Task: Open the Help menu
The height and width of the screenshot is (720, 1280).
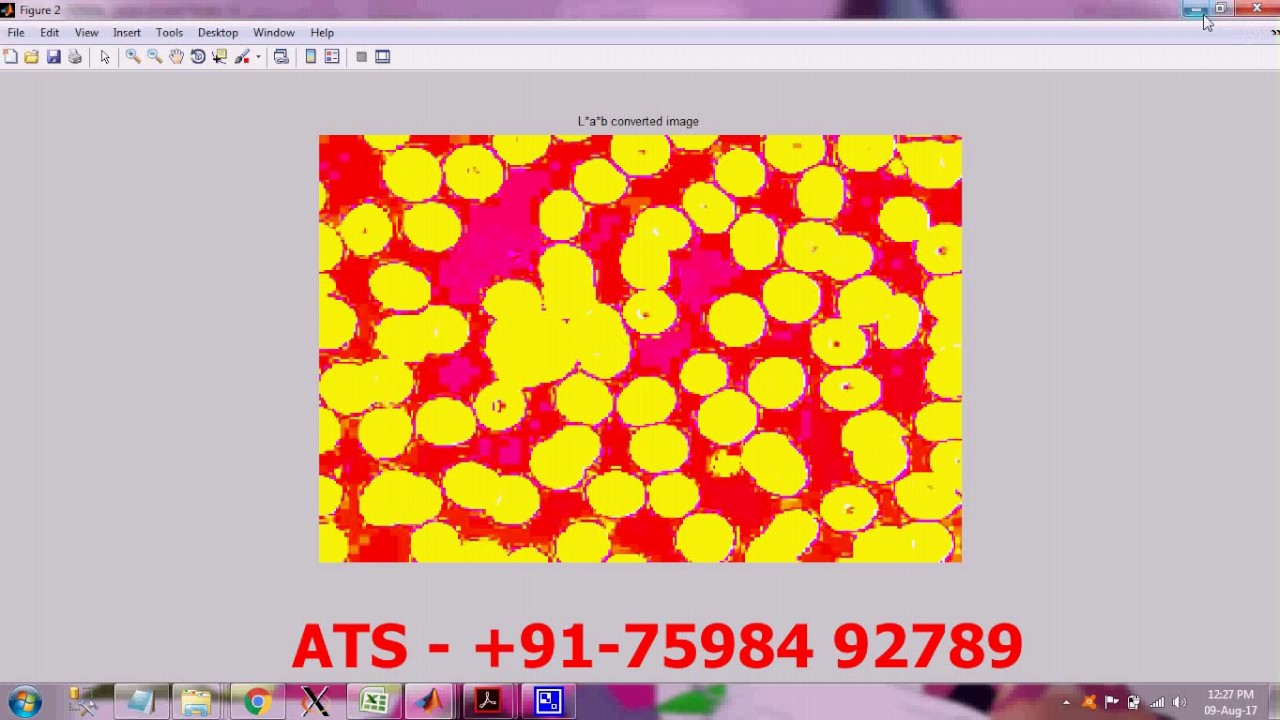Action: point(322,33)
